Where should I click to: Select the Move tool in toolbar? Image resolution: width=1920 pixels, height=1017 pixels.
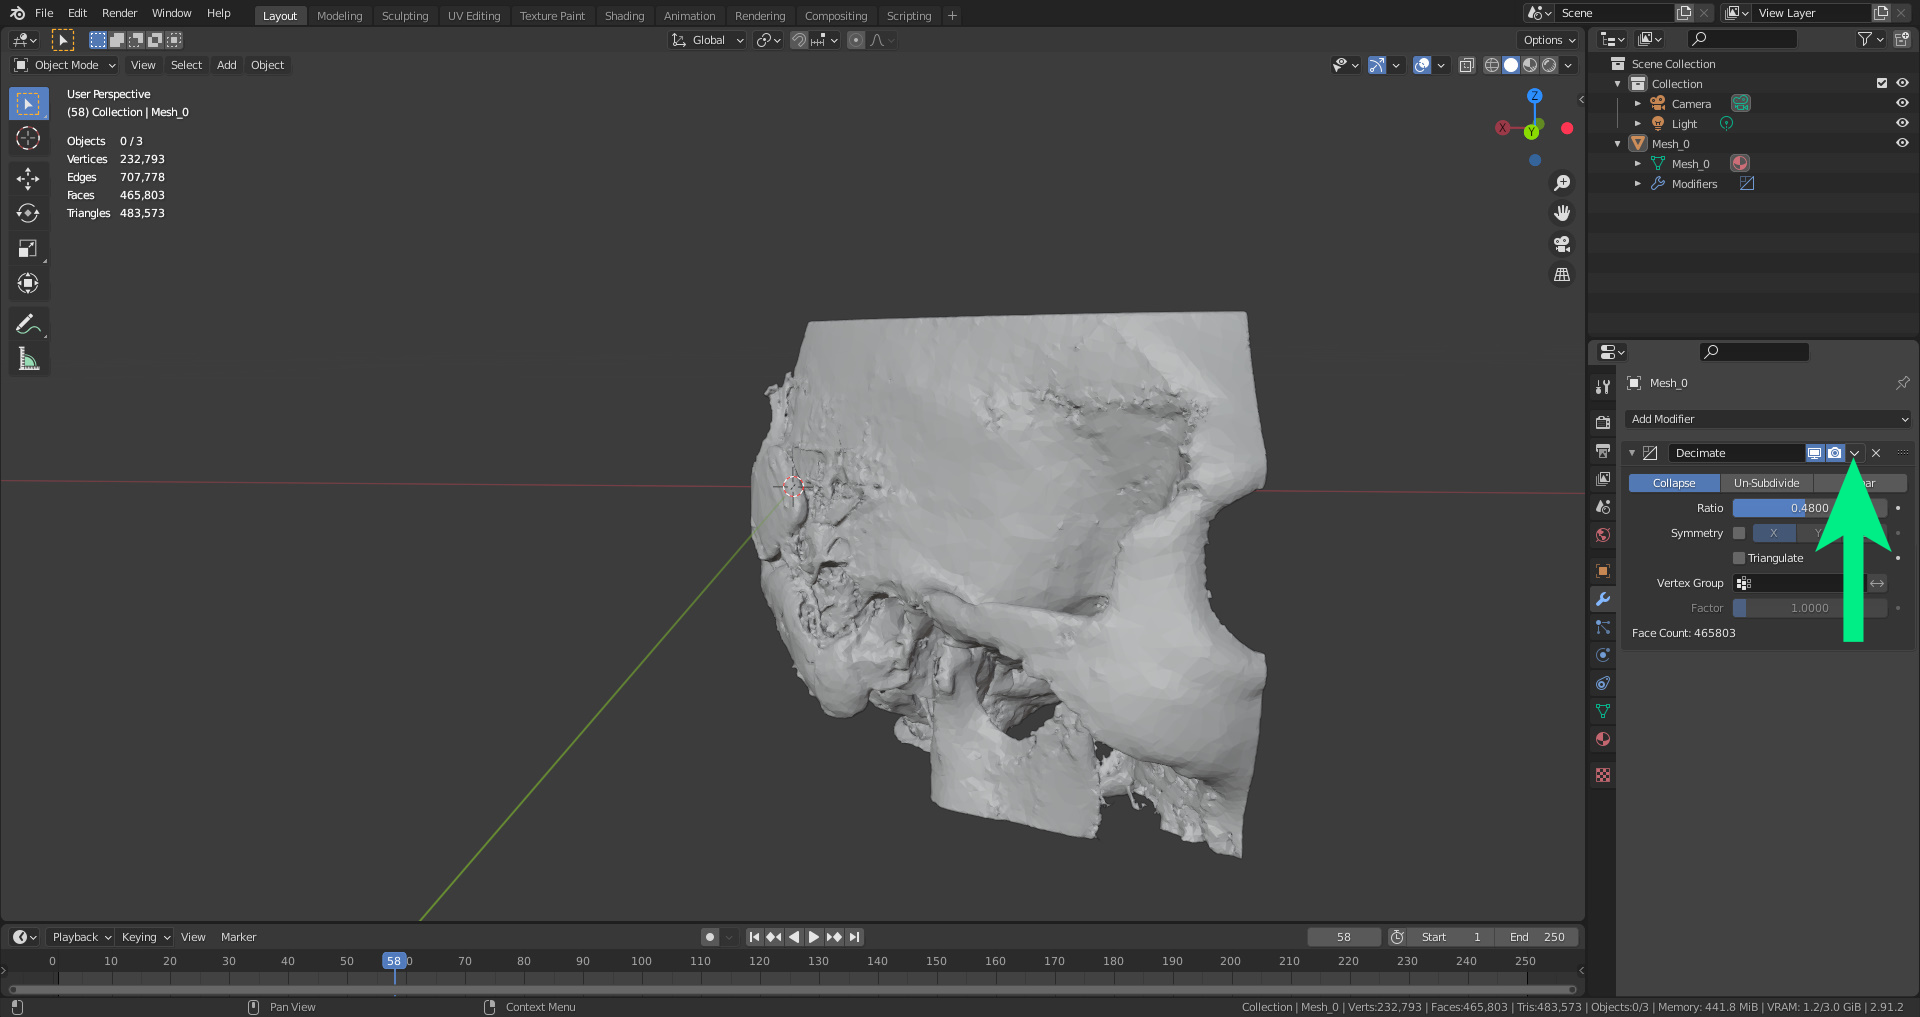pos(28,178)
